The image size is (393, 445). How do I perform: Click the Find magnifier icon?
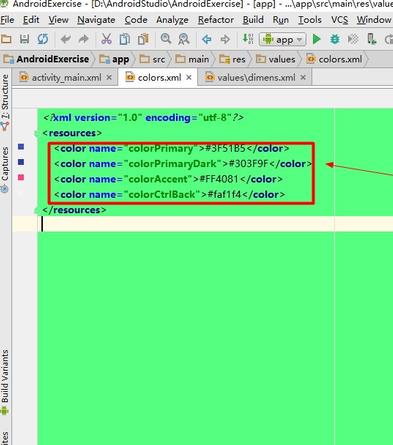(166, 39)
